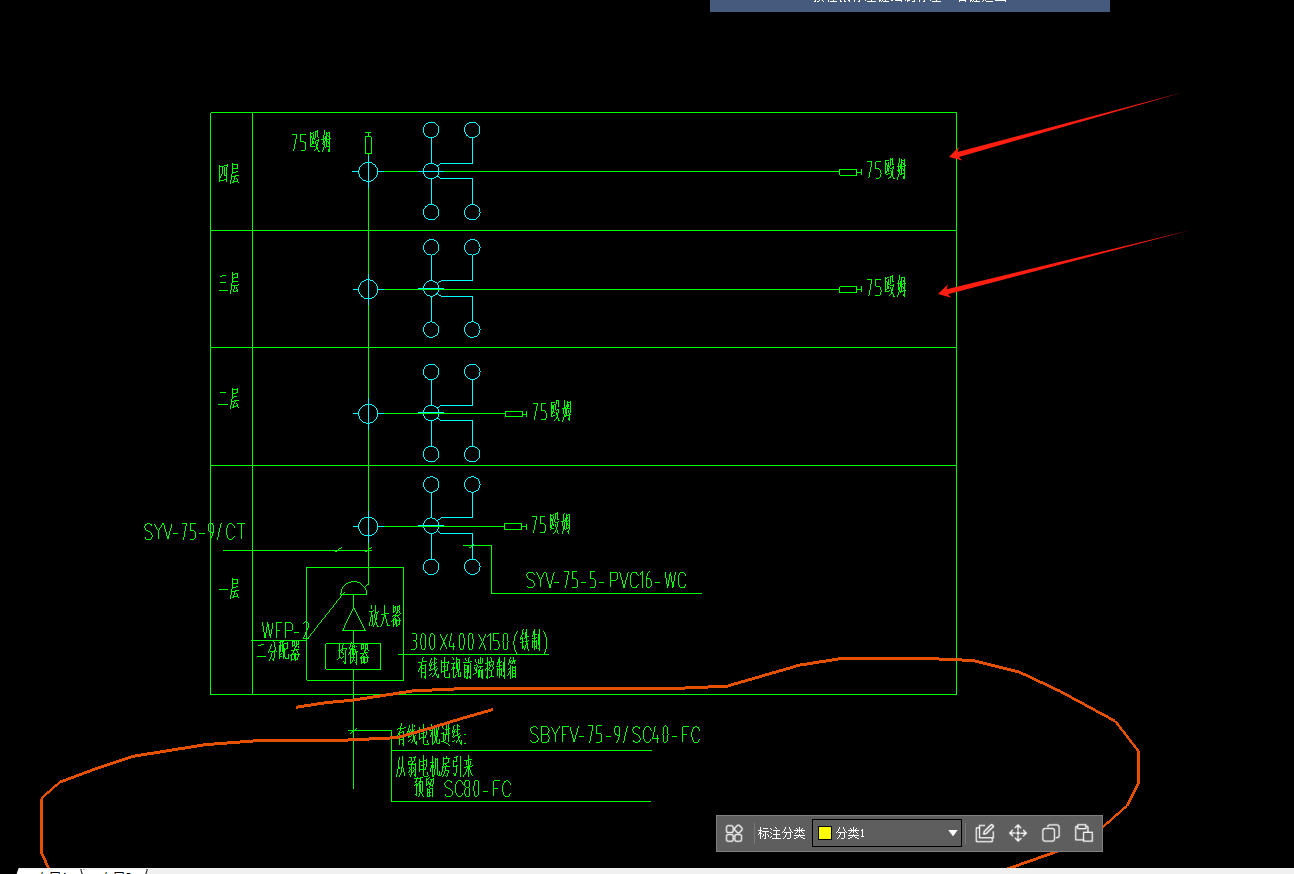Click the copy annotation icon

pos(1051,833)
